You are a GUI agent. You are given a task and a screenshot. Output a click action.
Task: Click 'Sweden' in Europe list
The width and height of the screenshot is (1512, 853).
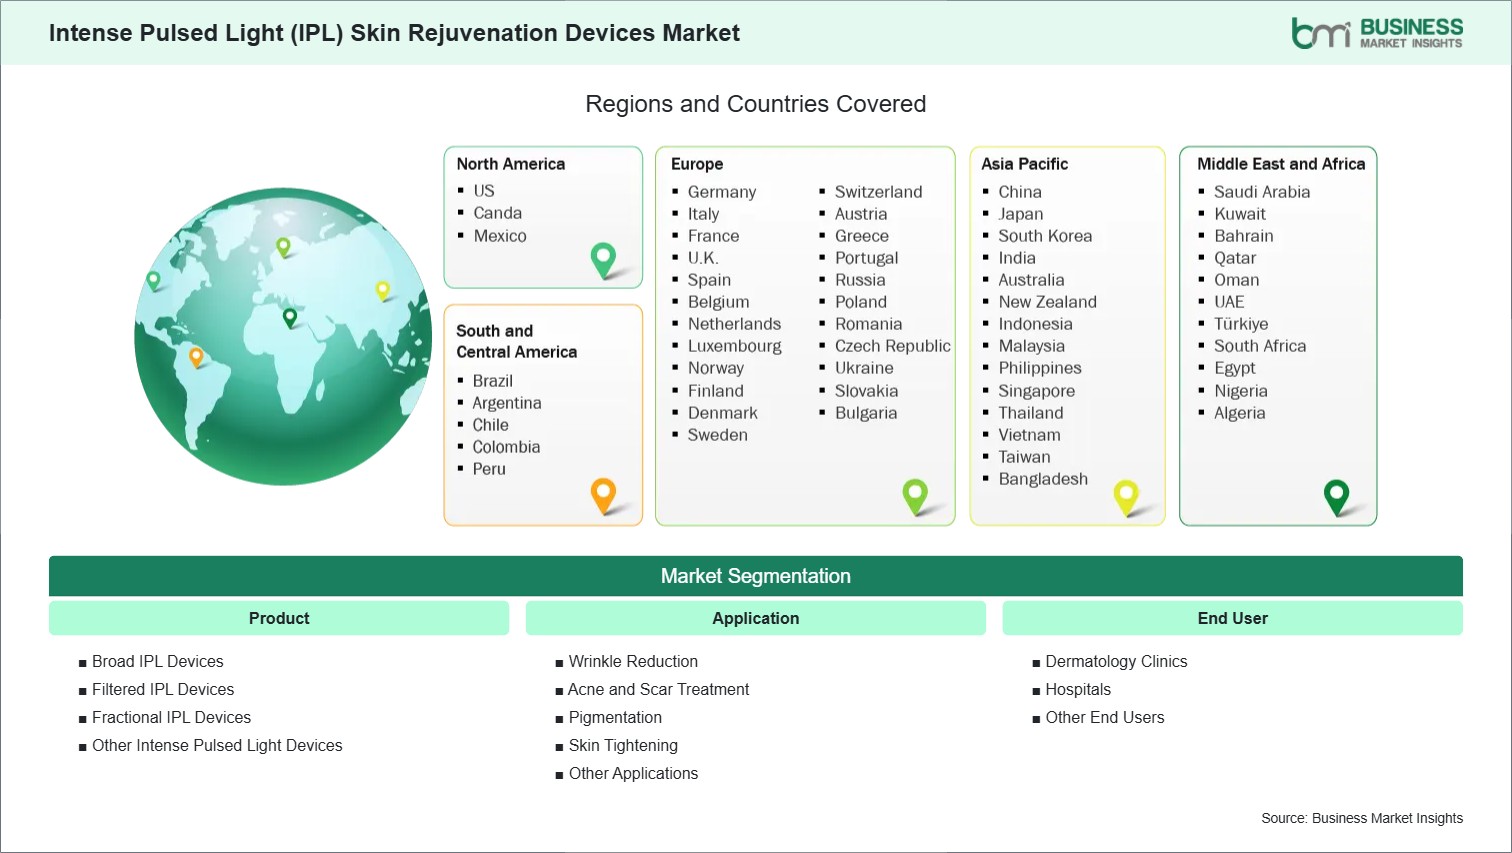pyautogui.click(x=718, y=435)
